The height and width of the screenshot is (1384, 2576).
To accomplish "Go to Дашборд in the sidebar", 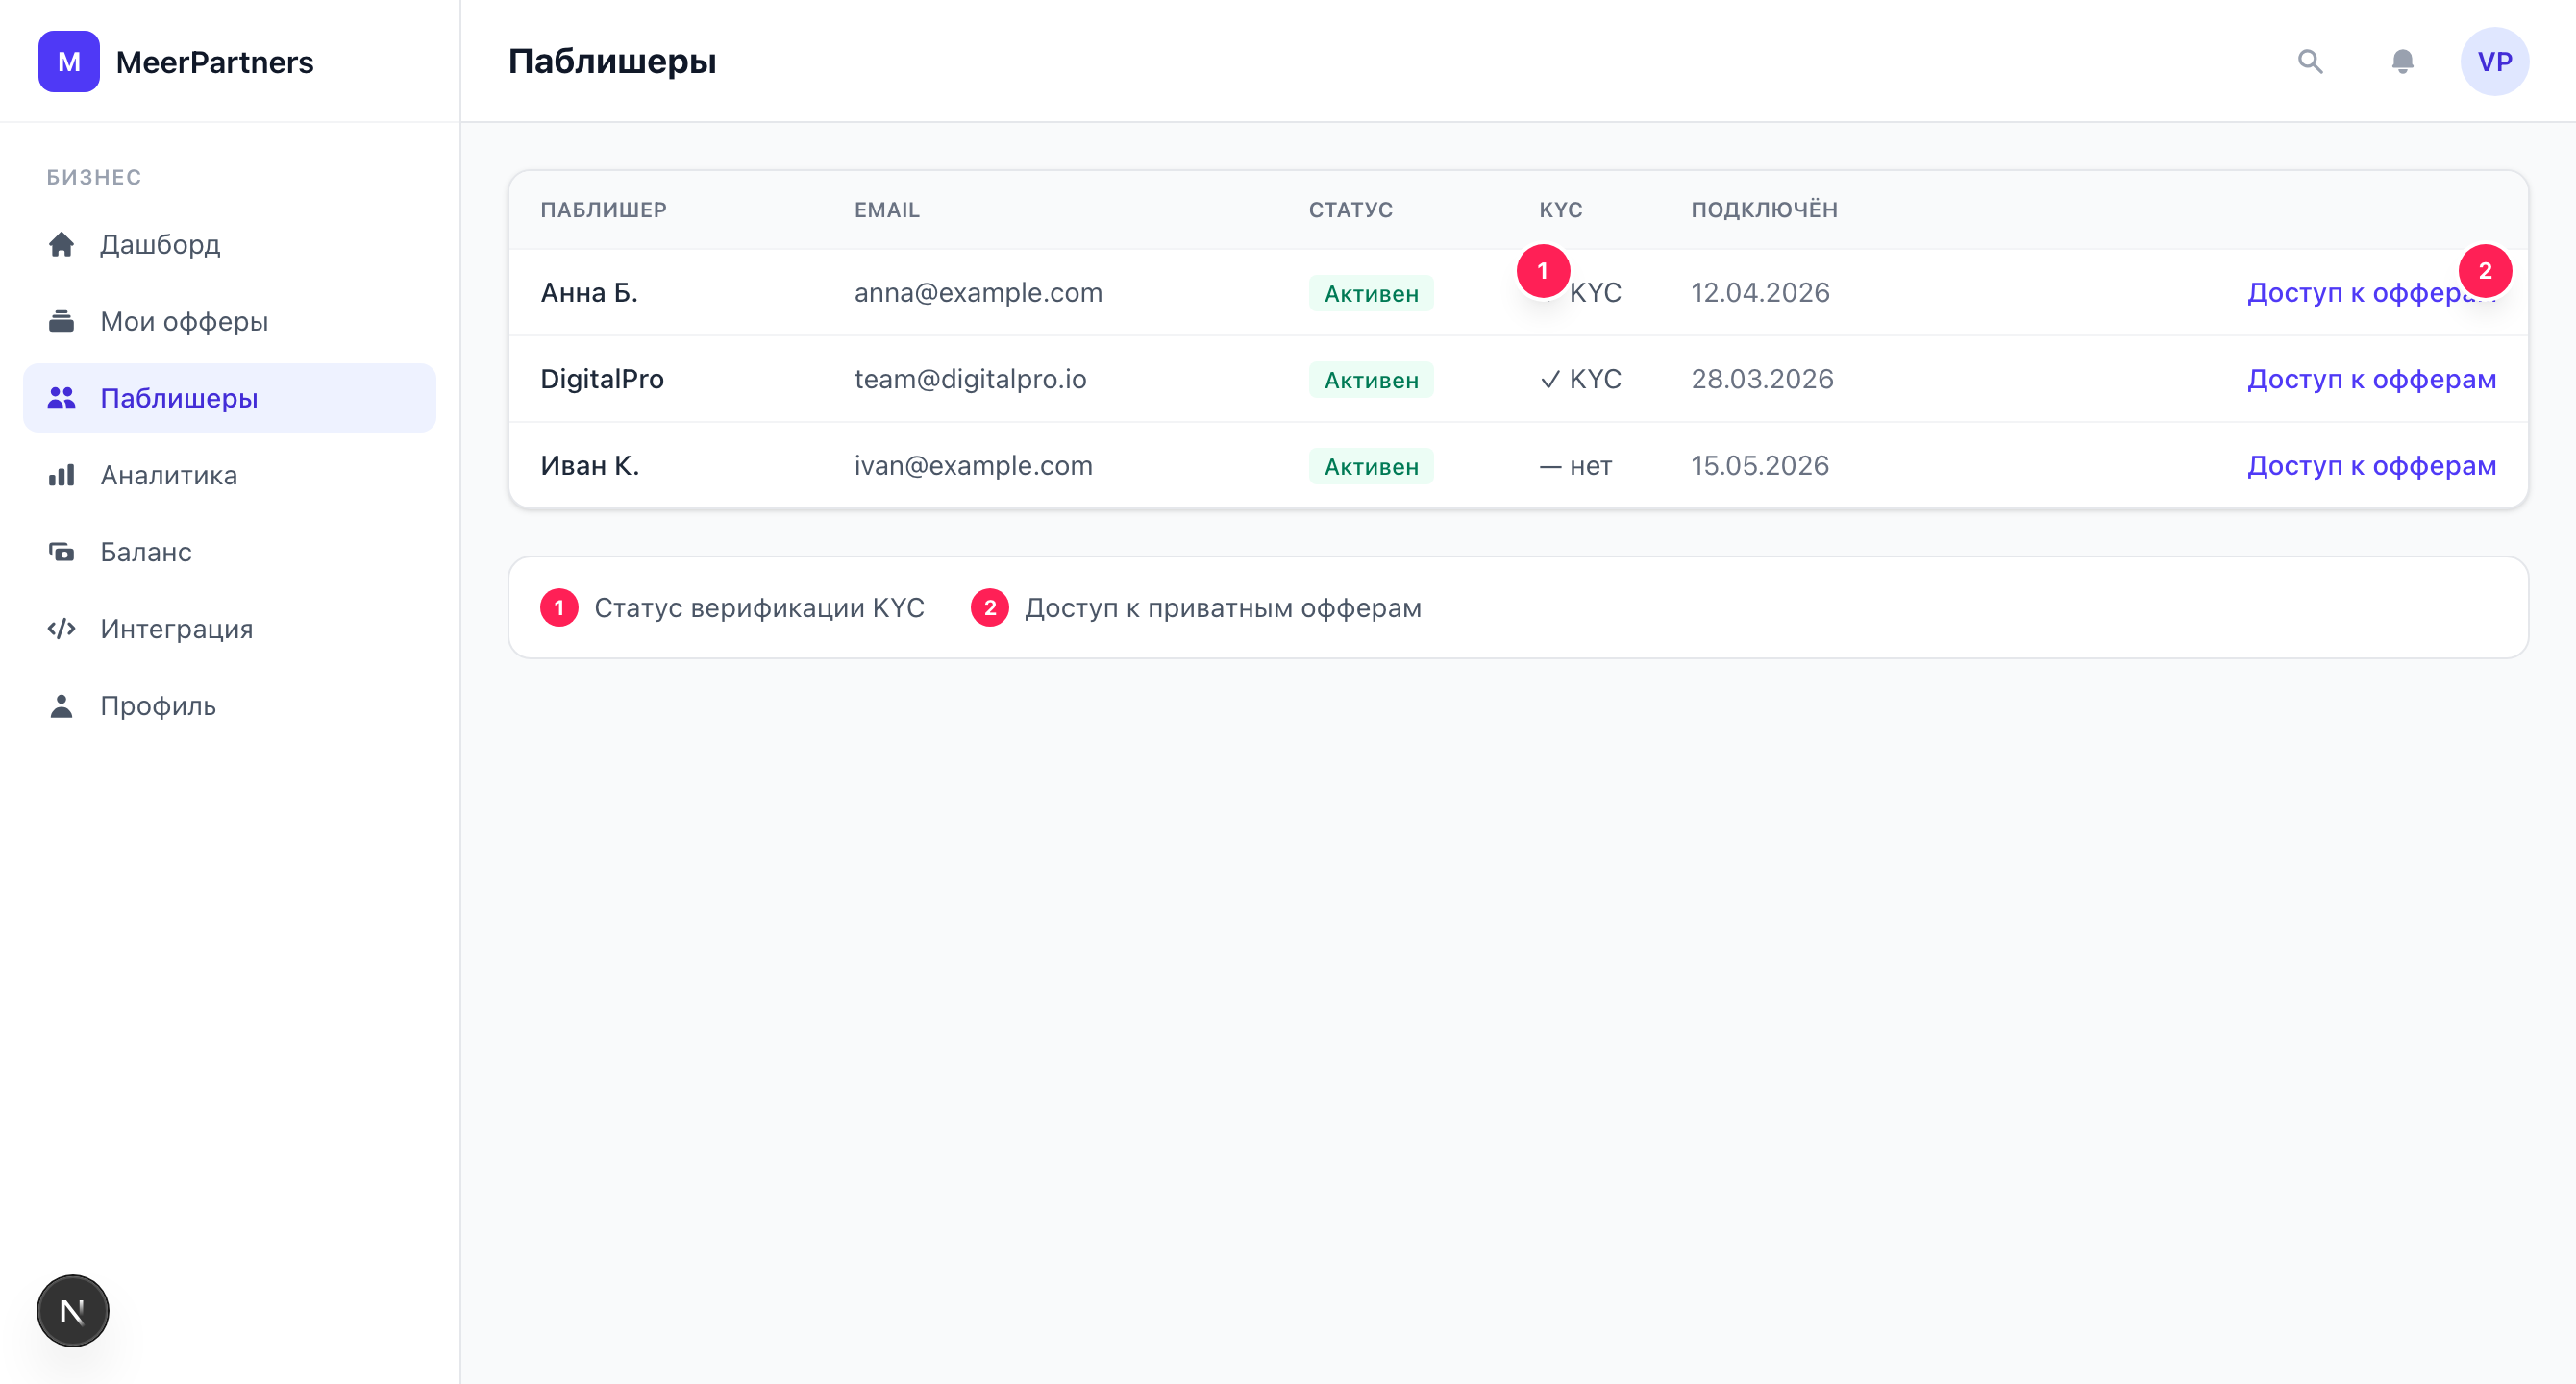I will pyautogui.click(x=230, y=244).
